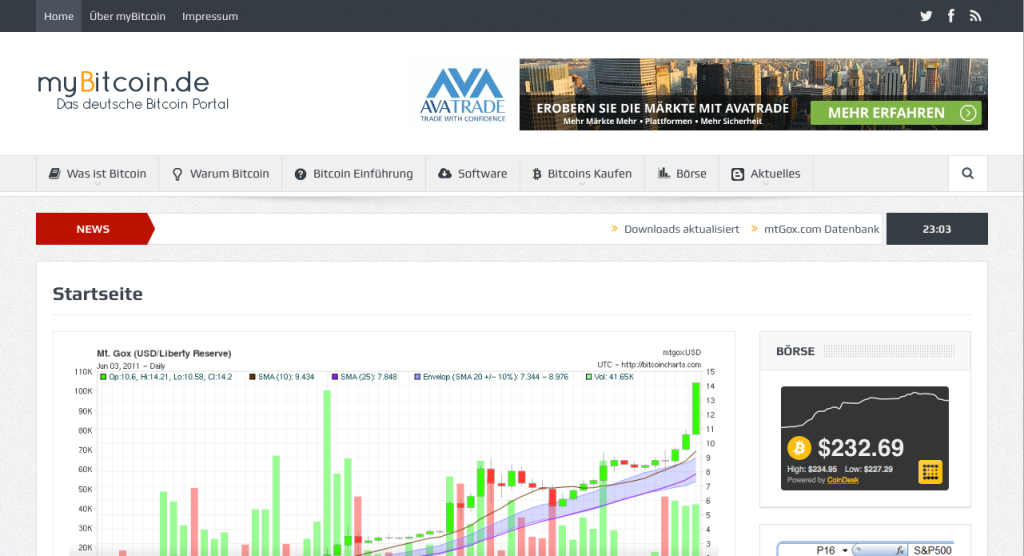Click Das deutsche Bitcoin Portal tagline
Viewport: 1024px width, 556px height.
(142, 105)
